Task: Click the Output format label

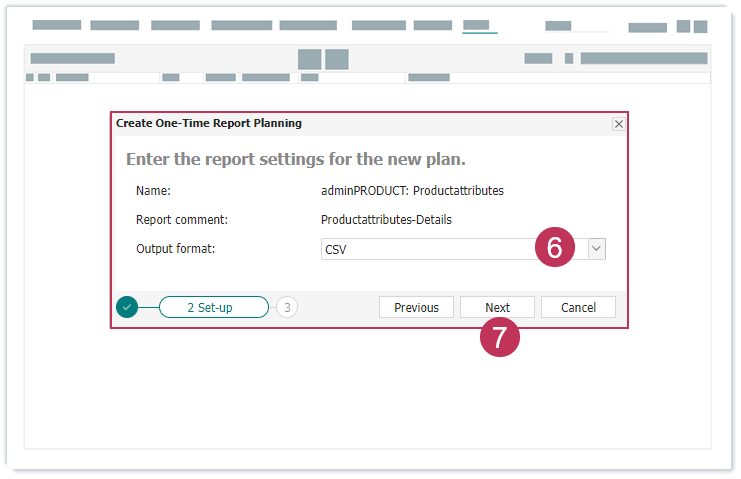Action: tap(176, 248)
